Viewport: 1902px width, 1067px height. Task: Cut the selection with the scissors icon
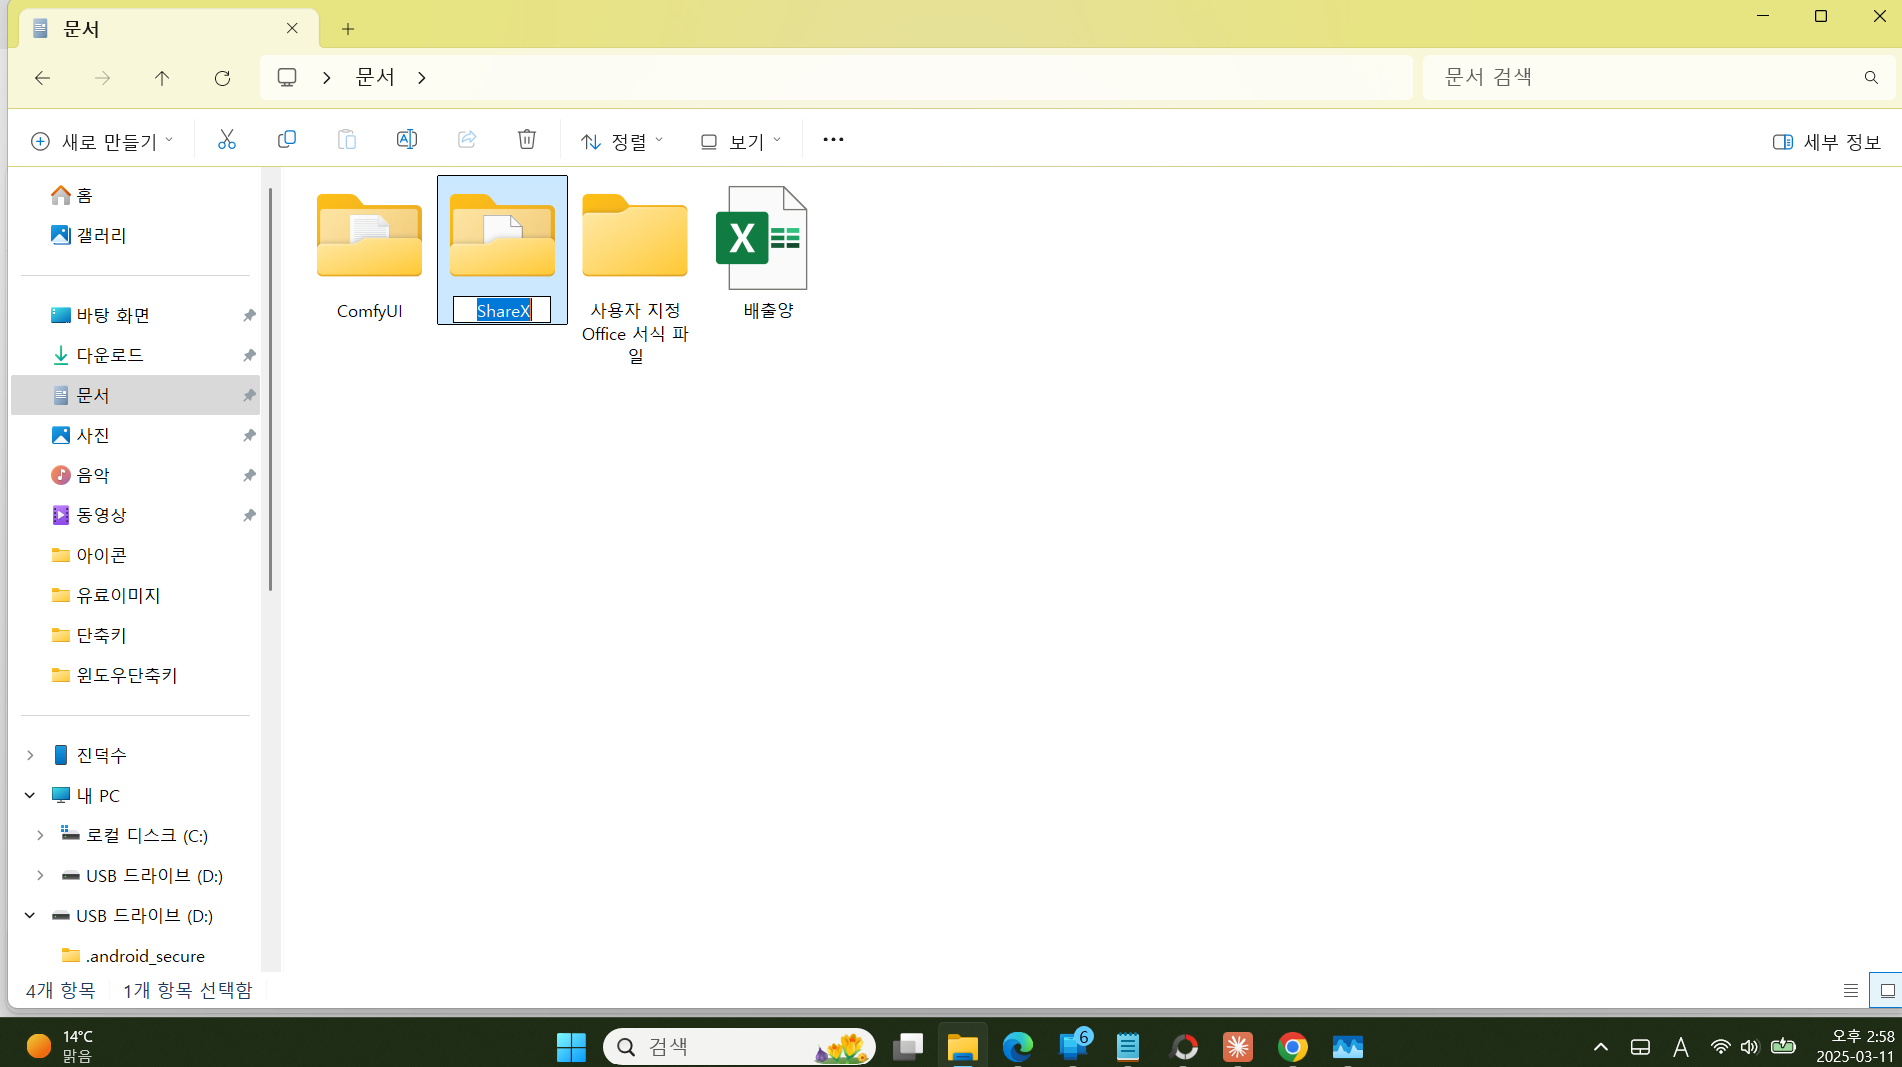(226, 139)
